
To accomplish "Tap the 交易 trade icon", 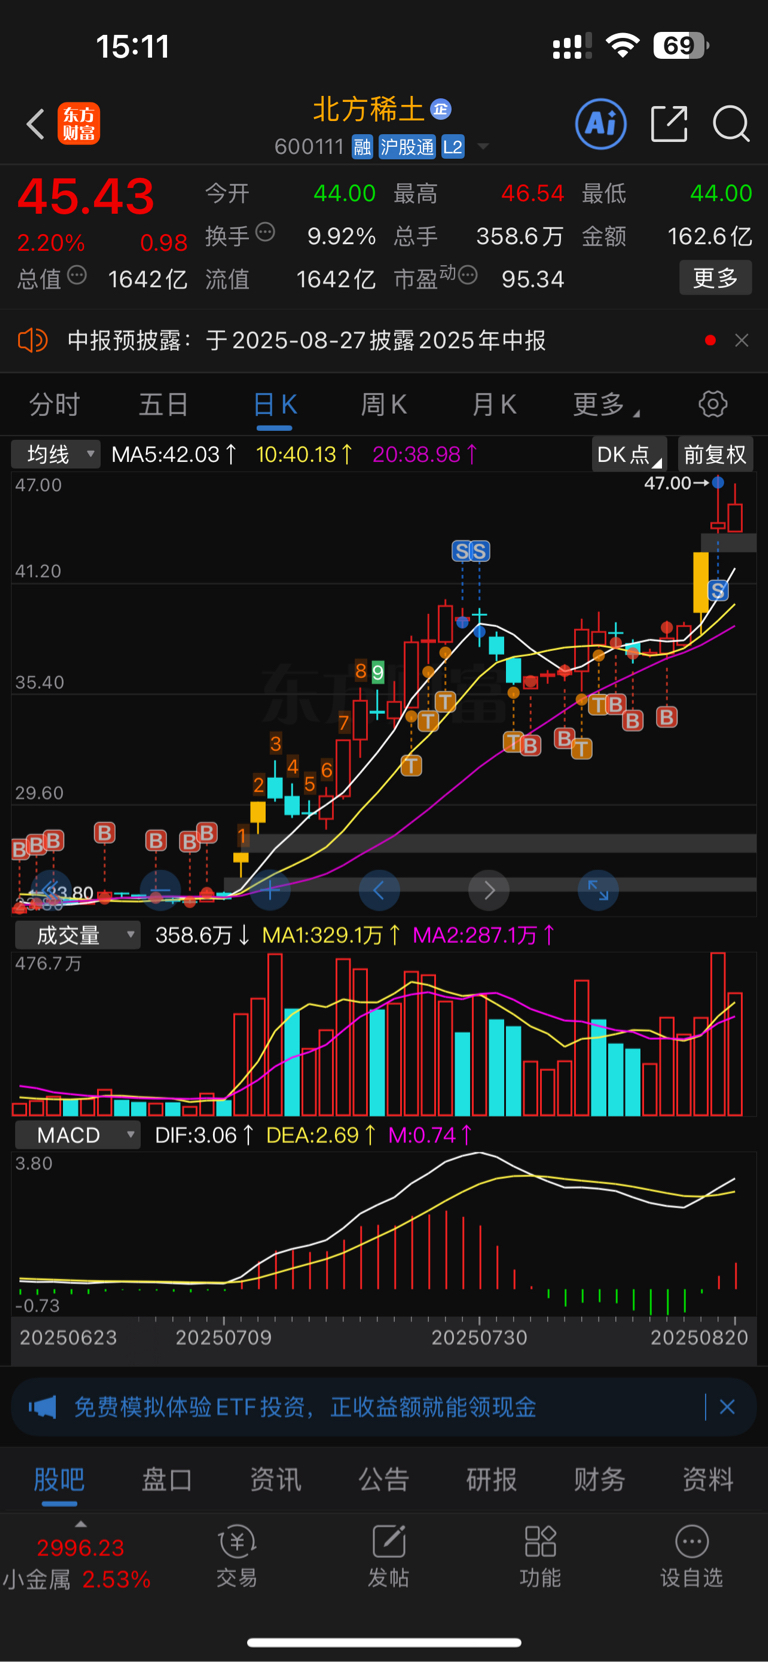I will click(x=237, y=1557).
